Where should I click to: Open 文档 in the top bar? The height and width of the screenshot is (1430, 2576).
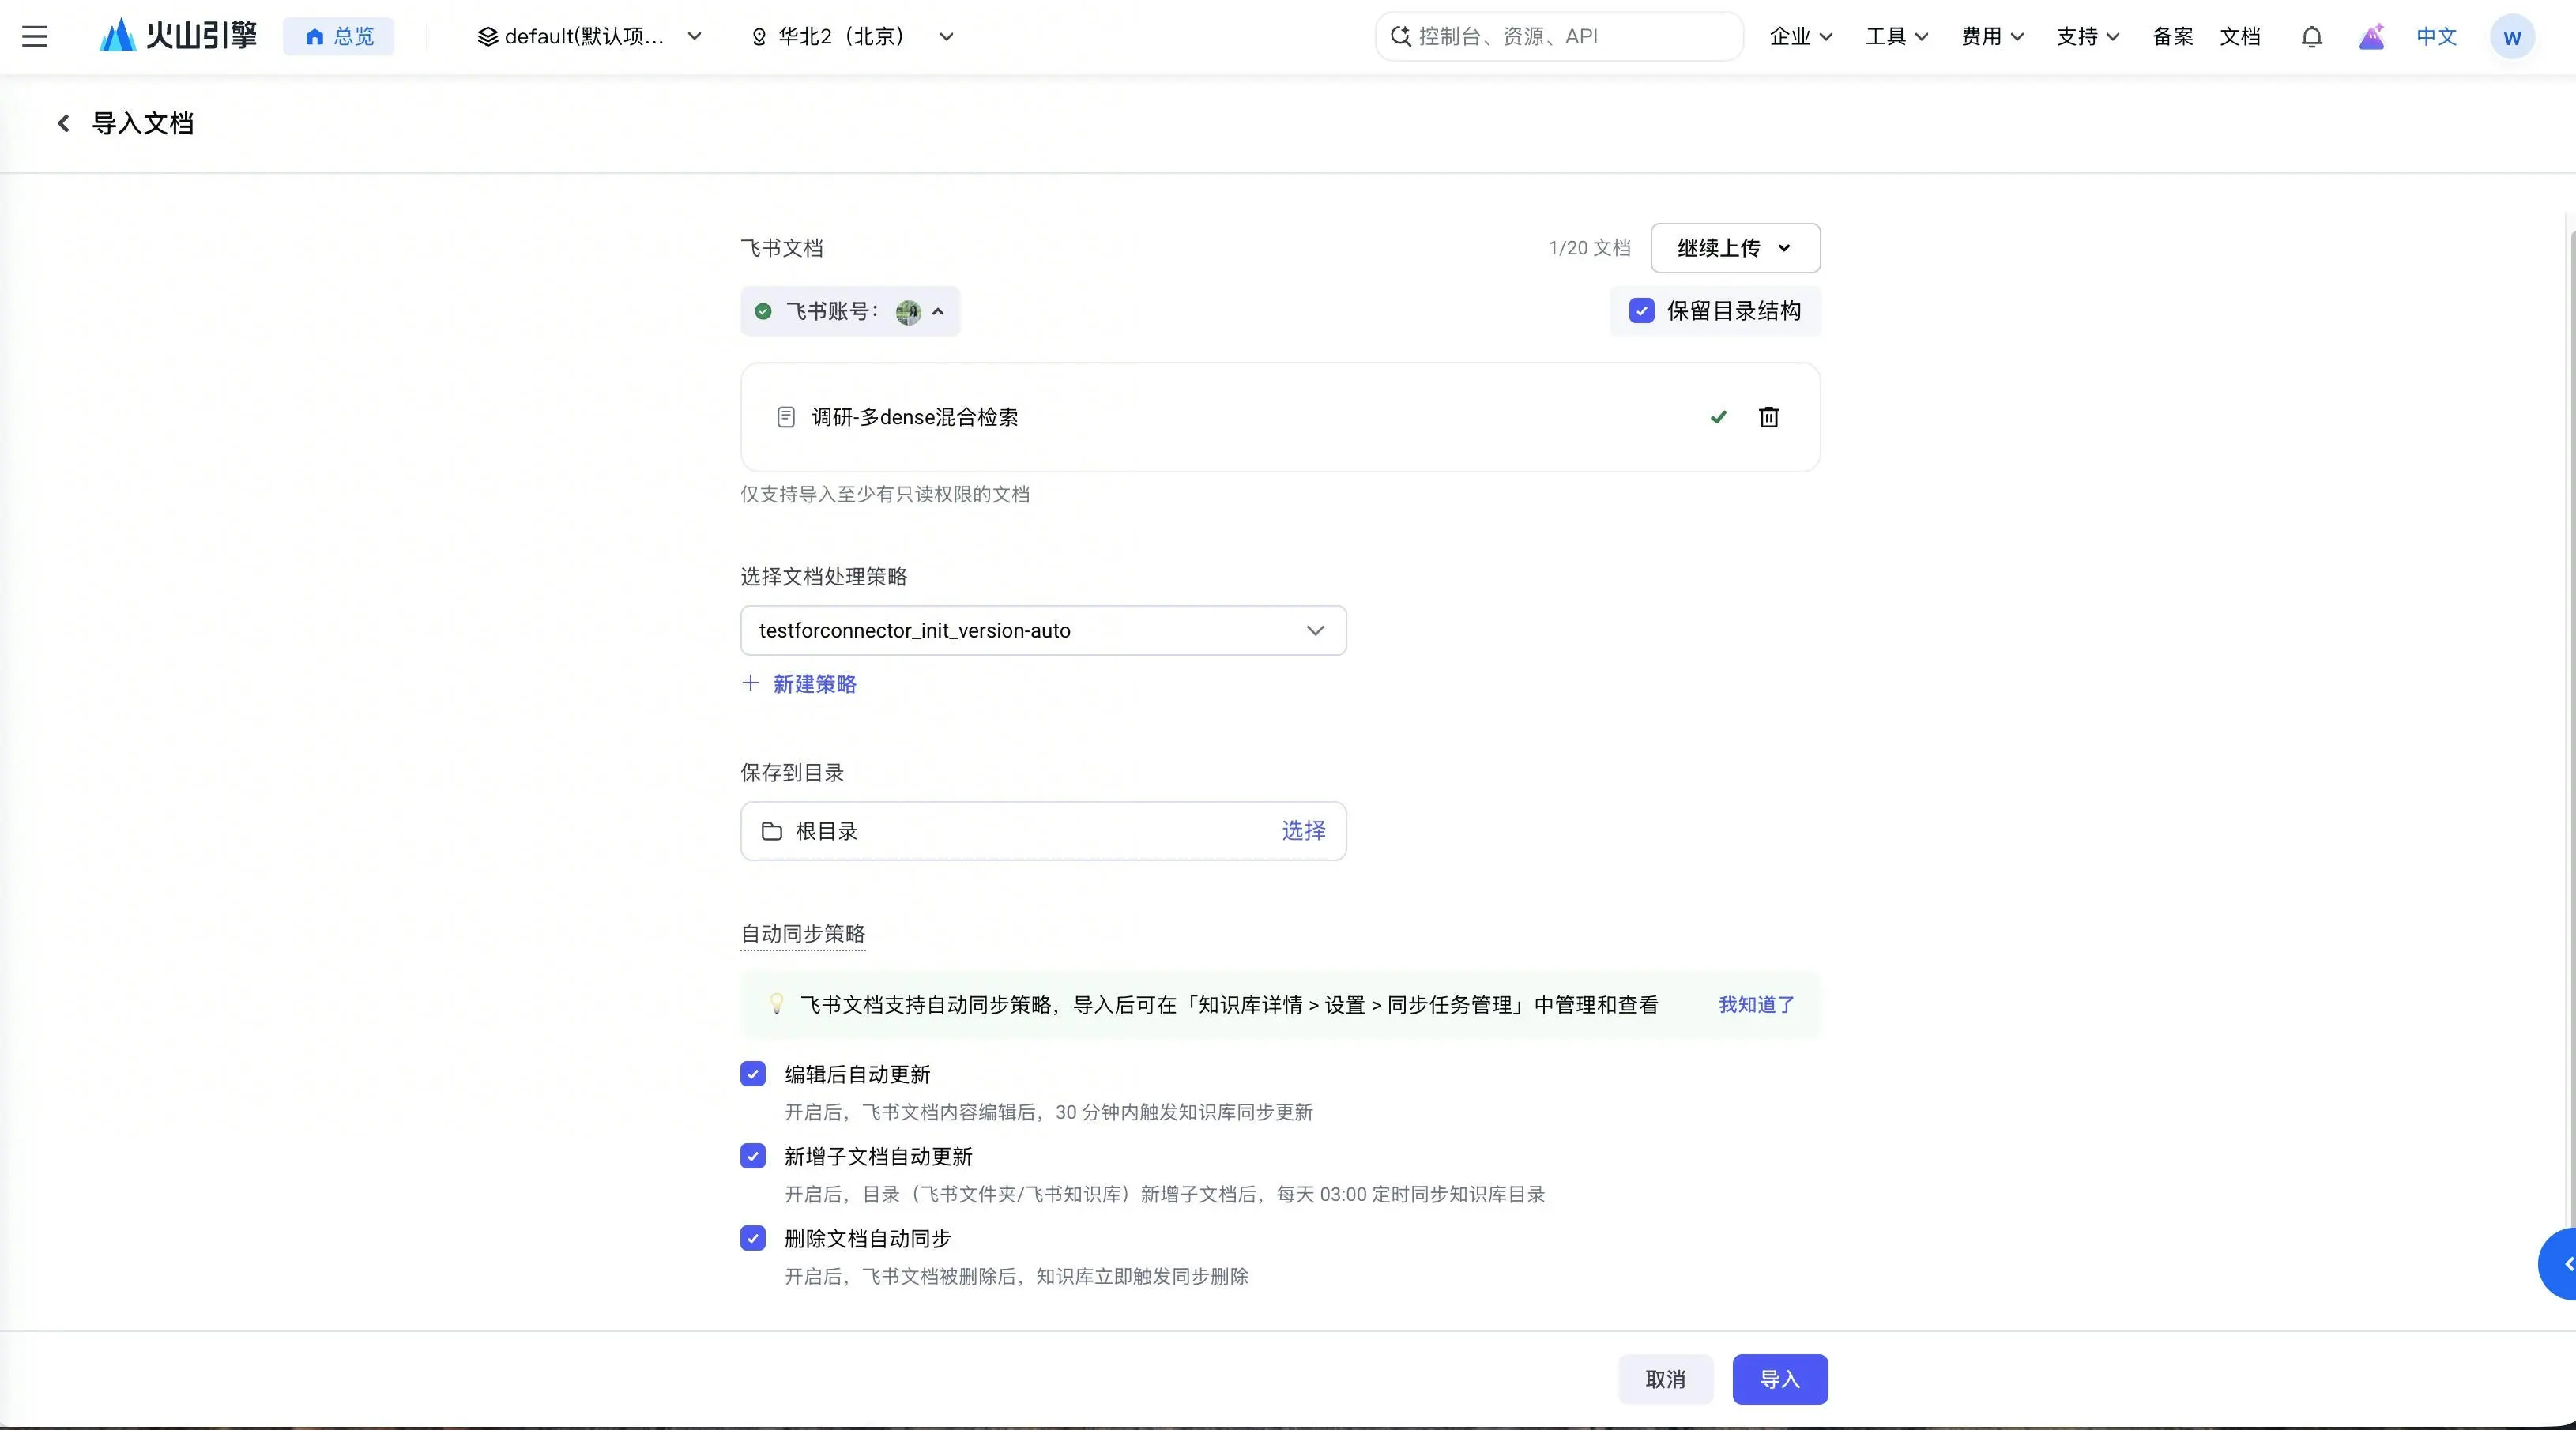(2240, 37)
